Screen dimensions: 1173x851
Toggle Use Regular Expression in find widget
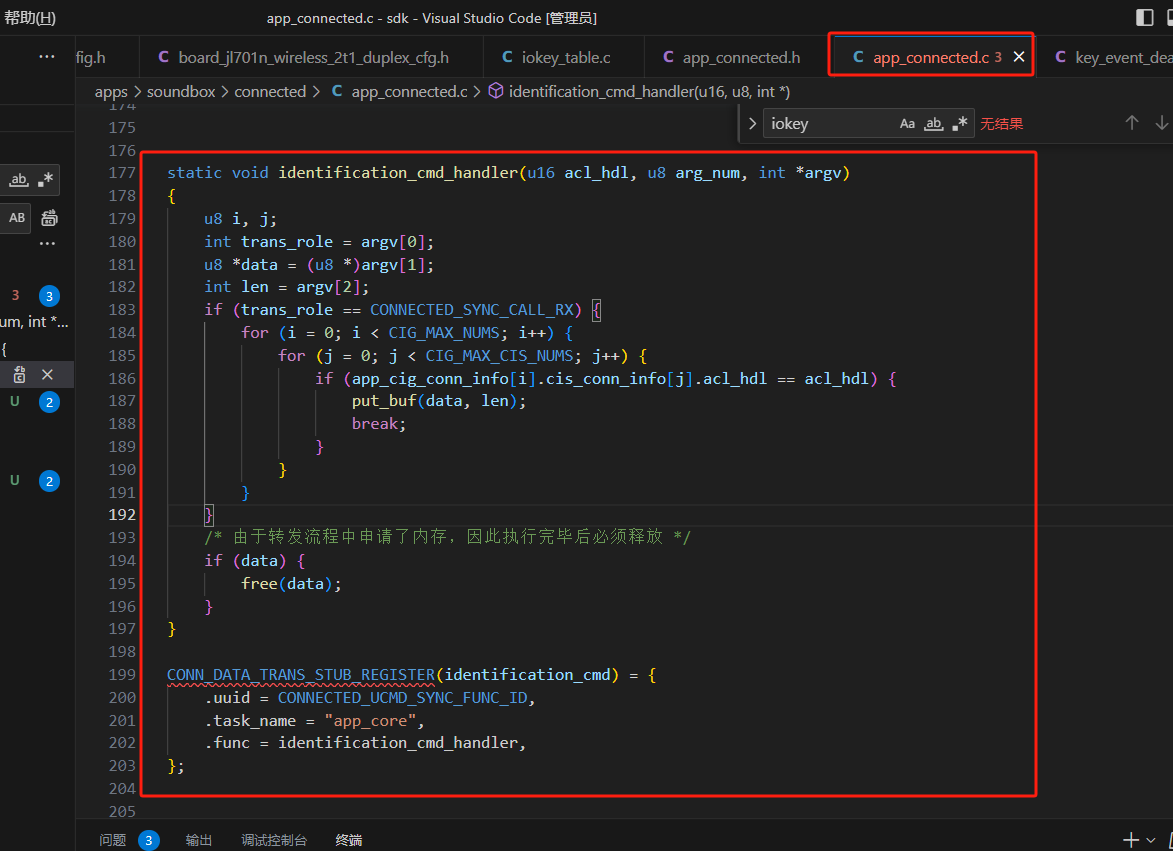960,123
